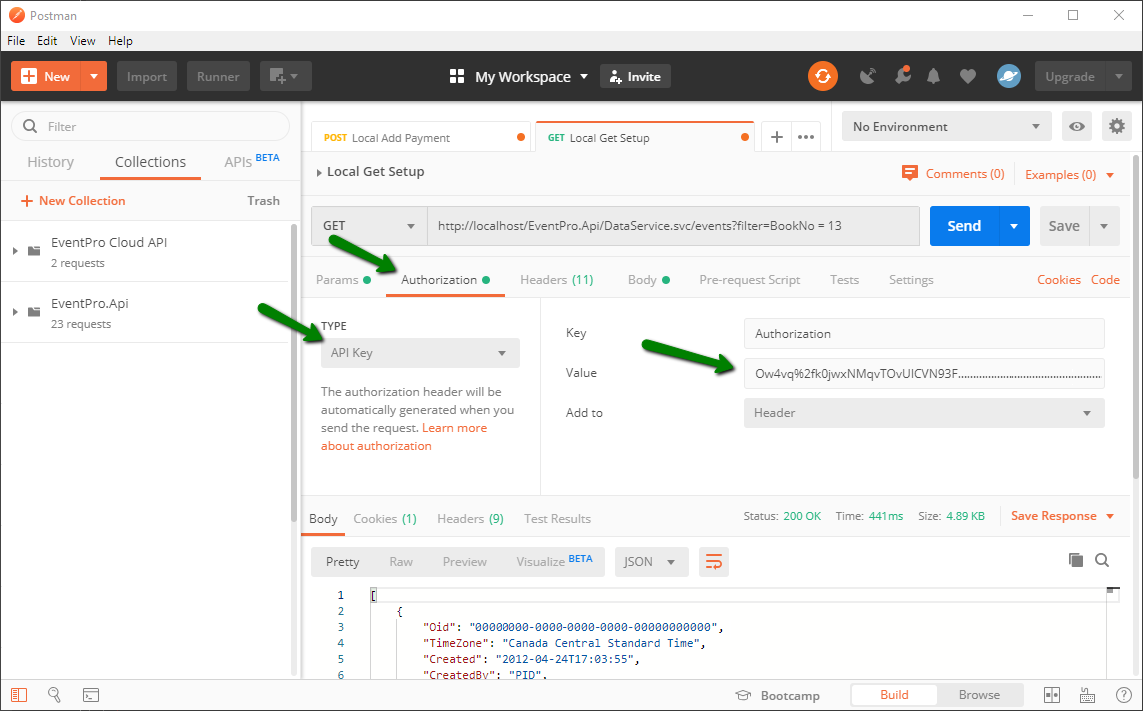Image resolution: width=1143 pixels, height=711 pixels.
Task: Open the request Headers (11) tab
Action: click(x=556, y=279)
